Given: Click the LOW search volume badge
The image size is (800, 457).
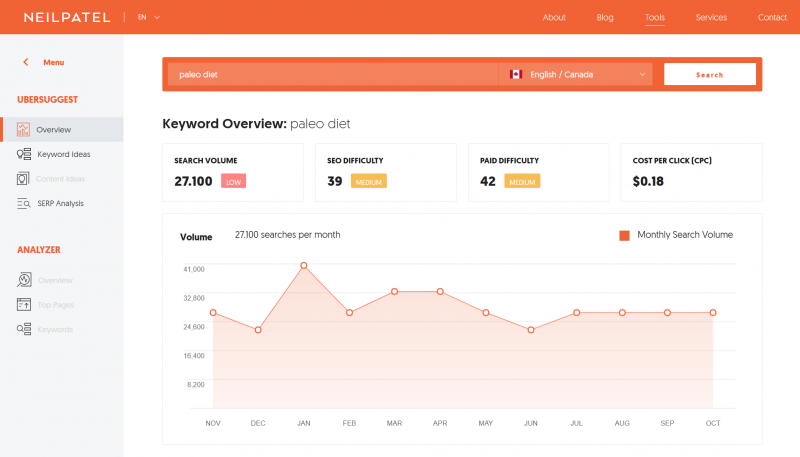Looking at the screenshot, I should pos(233,181).
